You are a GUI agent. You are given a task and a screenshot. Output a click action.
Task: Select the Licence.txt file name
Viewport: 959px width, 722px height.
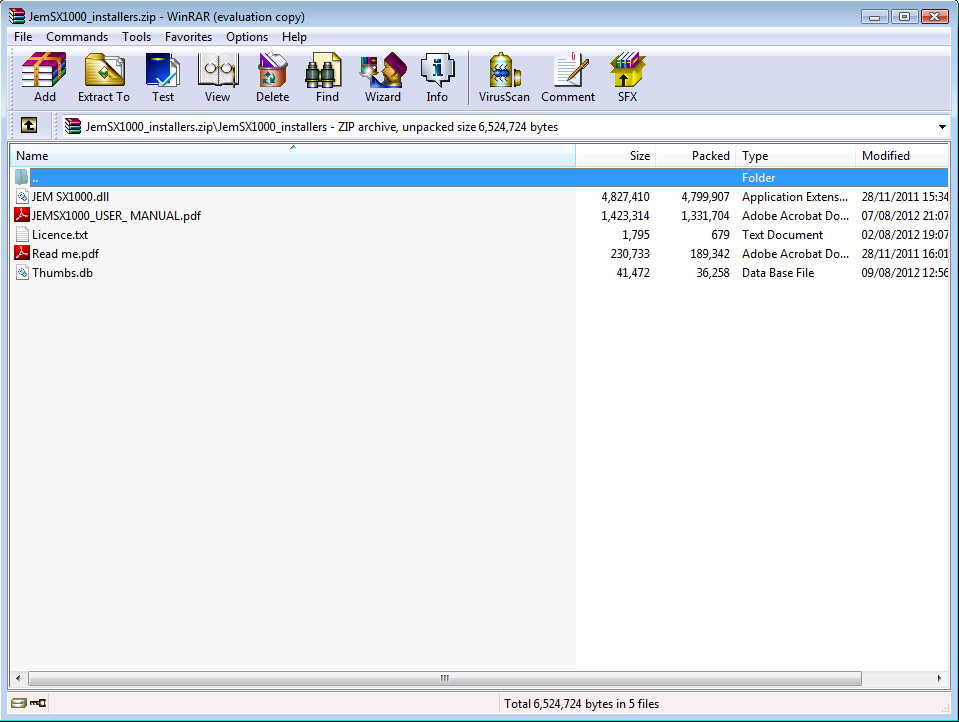point(60,235)
